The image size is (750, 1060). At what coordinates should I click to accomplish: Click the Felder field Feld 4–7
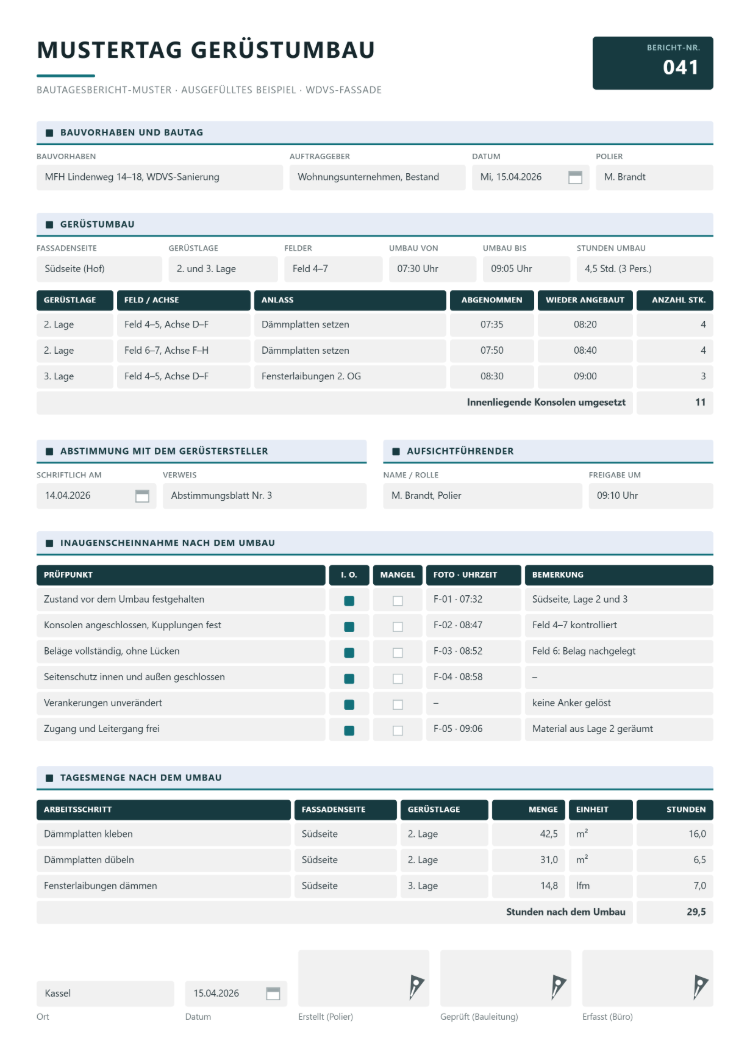click(x=333, y=269)
